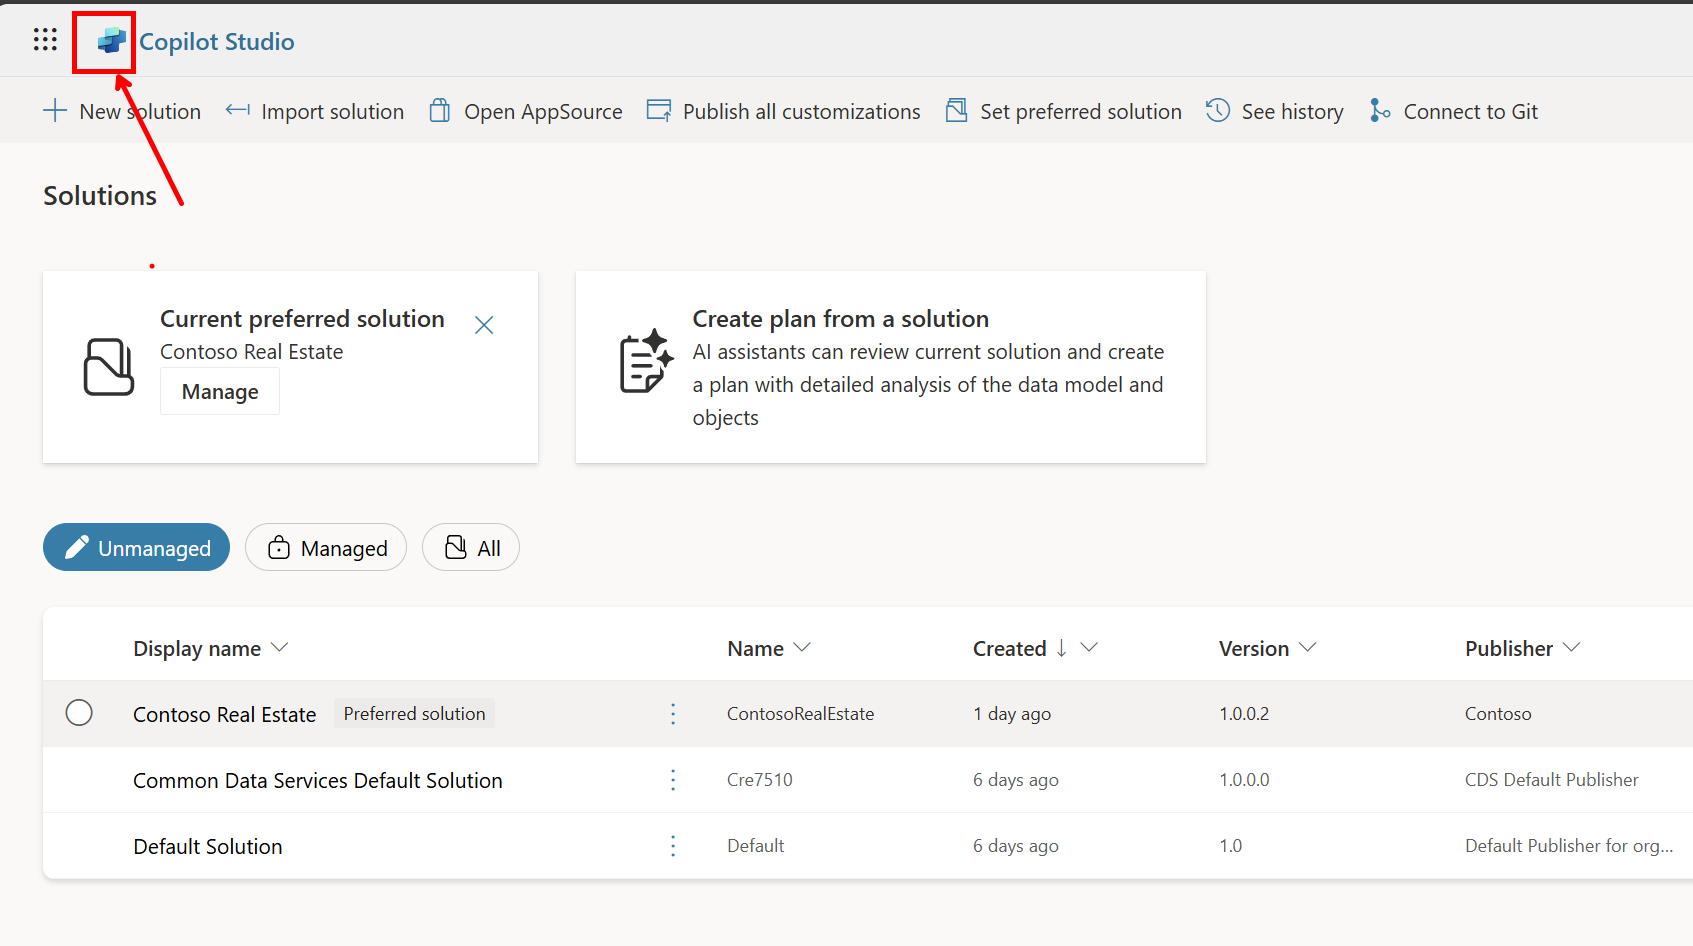Open the app launcher waffle grid
The image size is (1693, 946).
point(45,40)
